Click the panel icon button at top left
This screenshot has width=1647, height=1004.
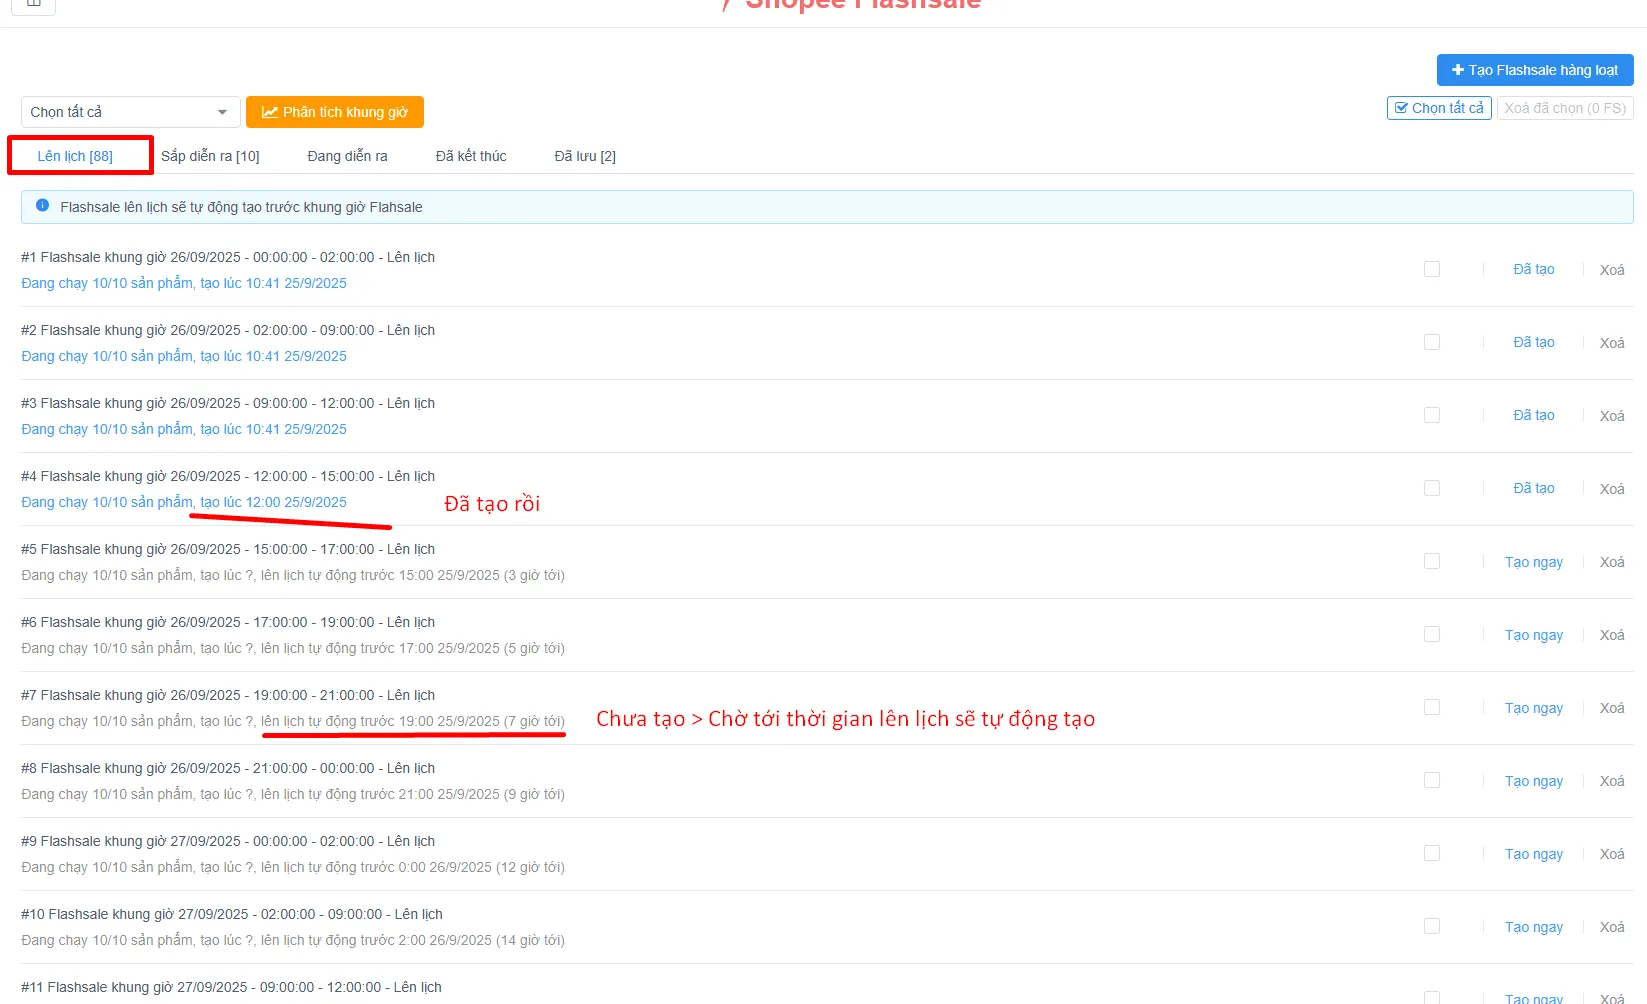(x=33, y=4)
